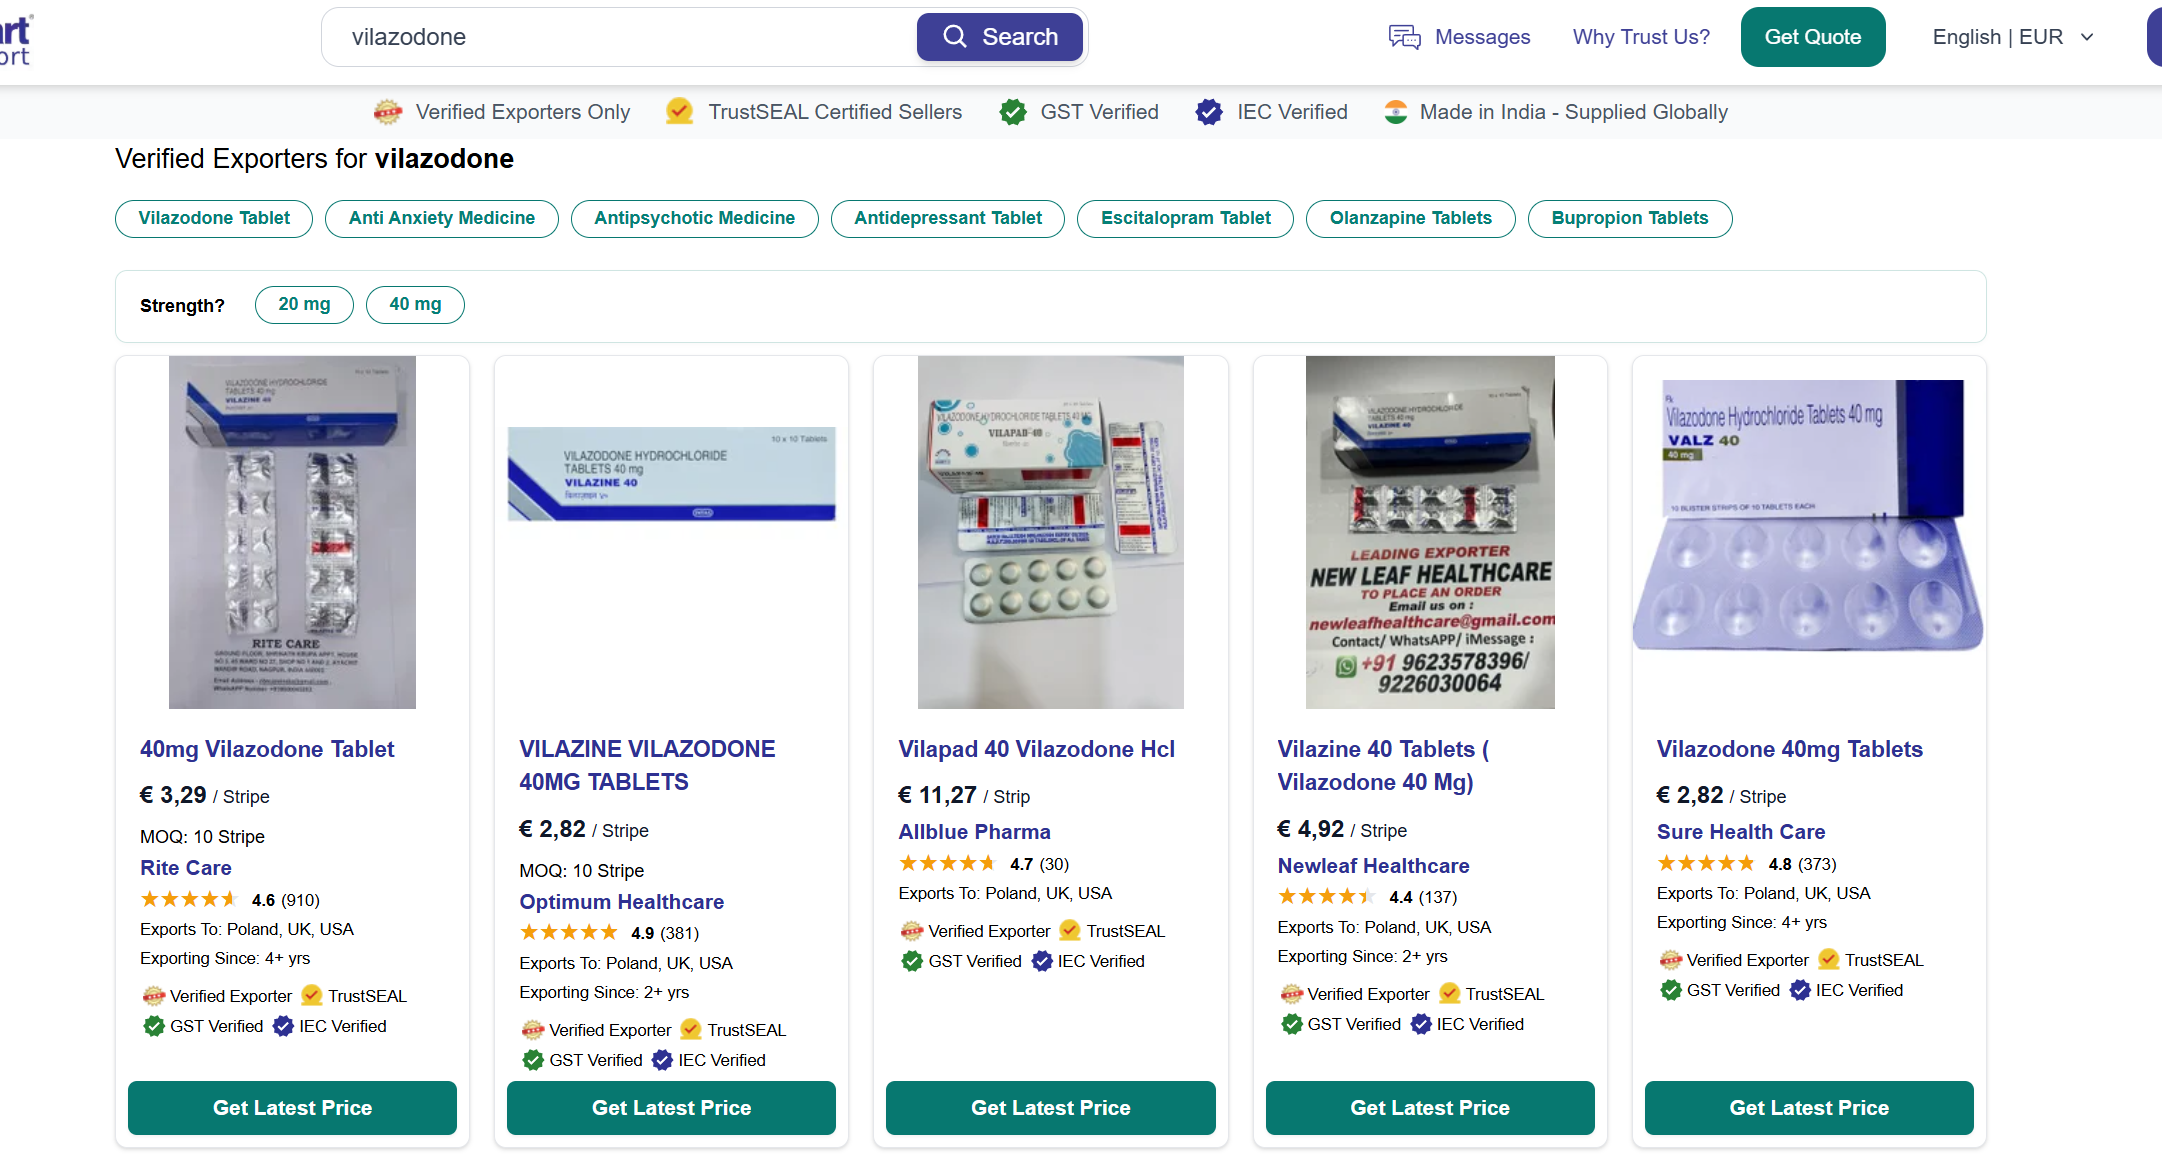Click the Verified Exporters Only badge icon
This screenshot has width=2162, height=1161.
tap(388, 112)
